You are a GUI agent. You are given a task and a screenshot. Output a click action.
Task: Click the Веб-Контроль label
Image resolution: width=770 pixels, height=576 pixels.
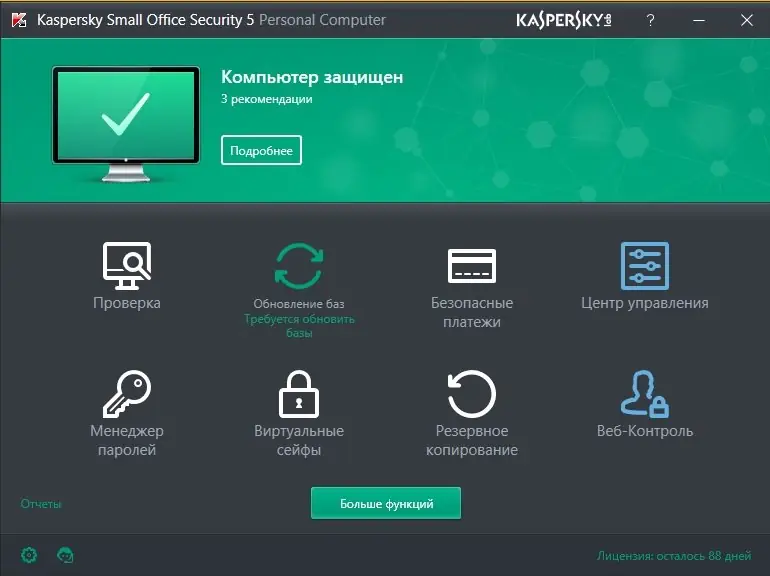pyautogui.click(x=645, y=431)
